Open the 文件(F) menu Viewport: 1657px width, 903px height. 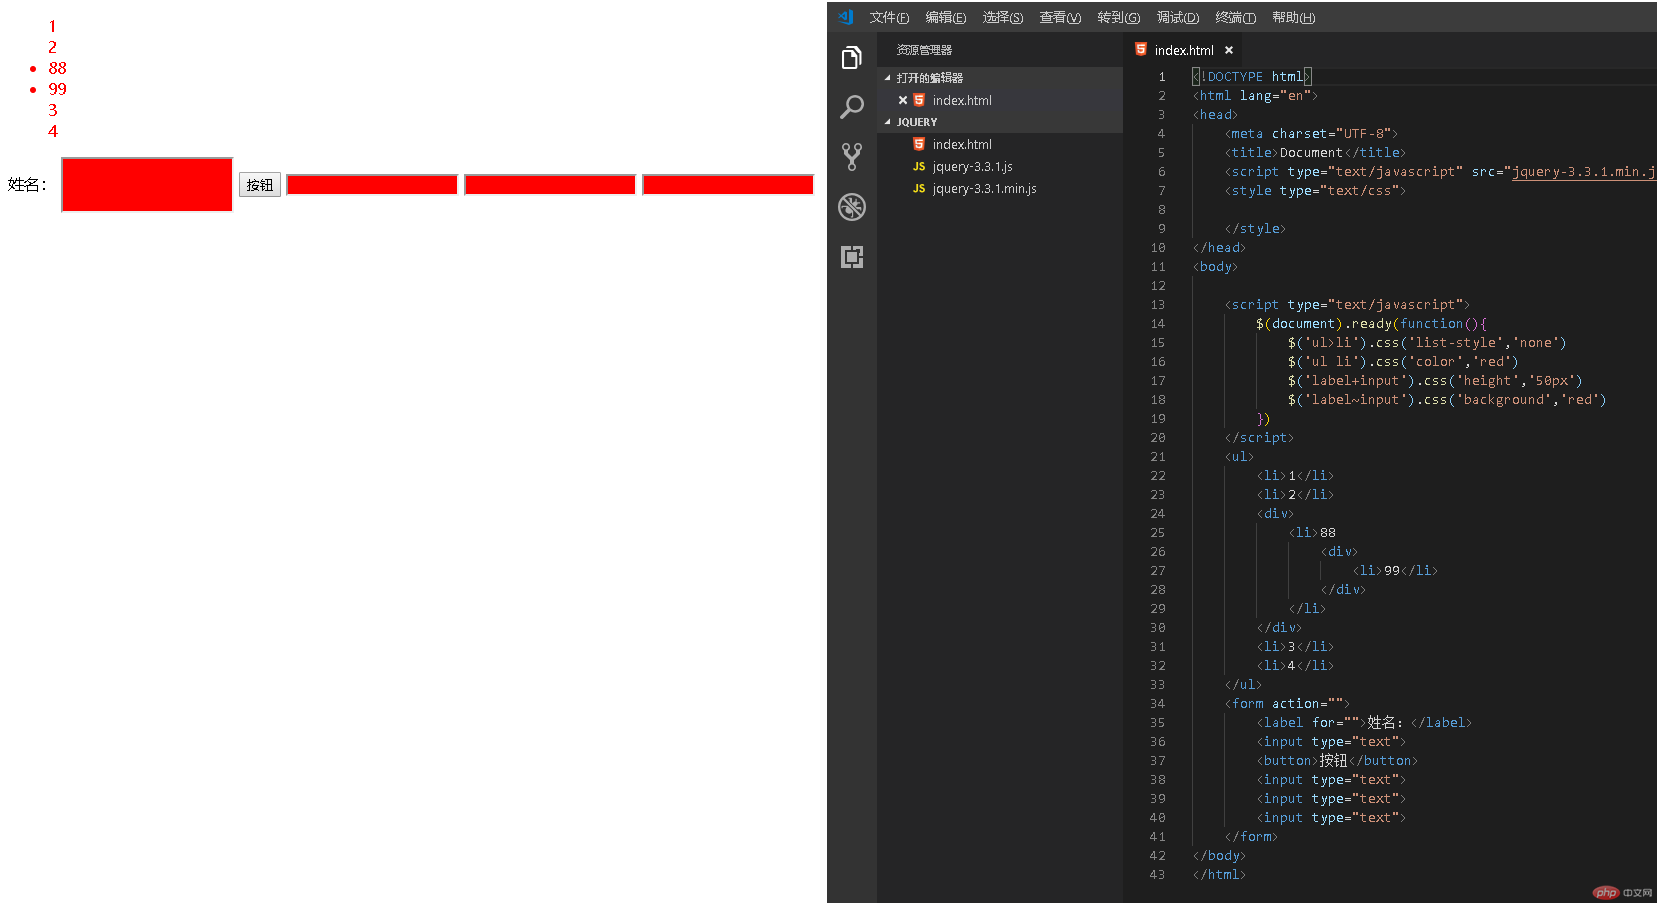click(889, 17)
